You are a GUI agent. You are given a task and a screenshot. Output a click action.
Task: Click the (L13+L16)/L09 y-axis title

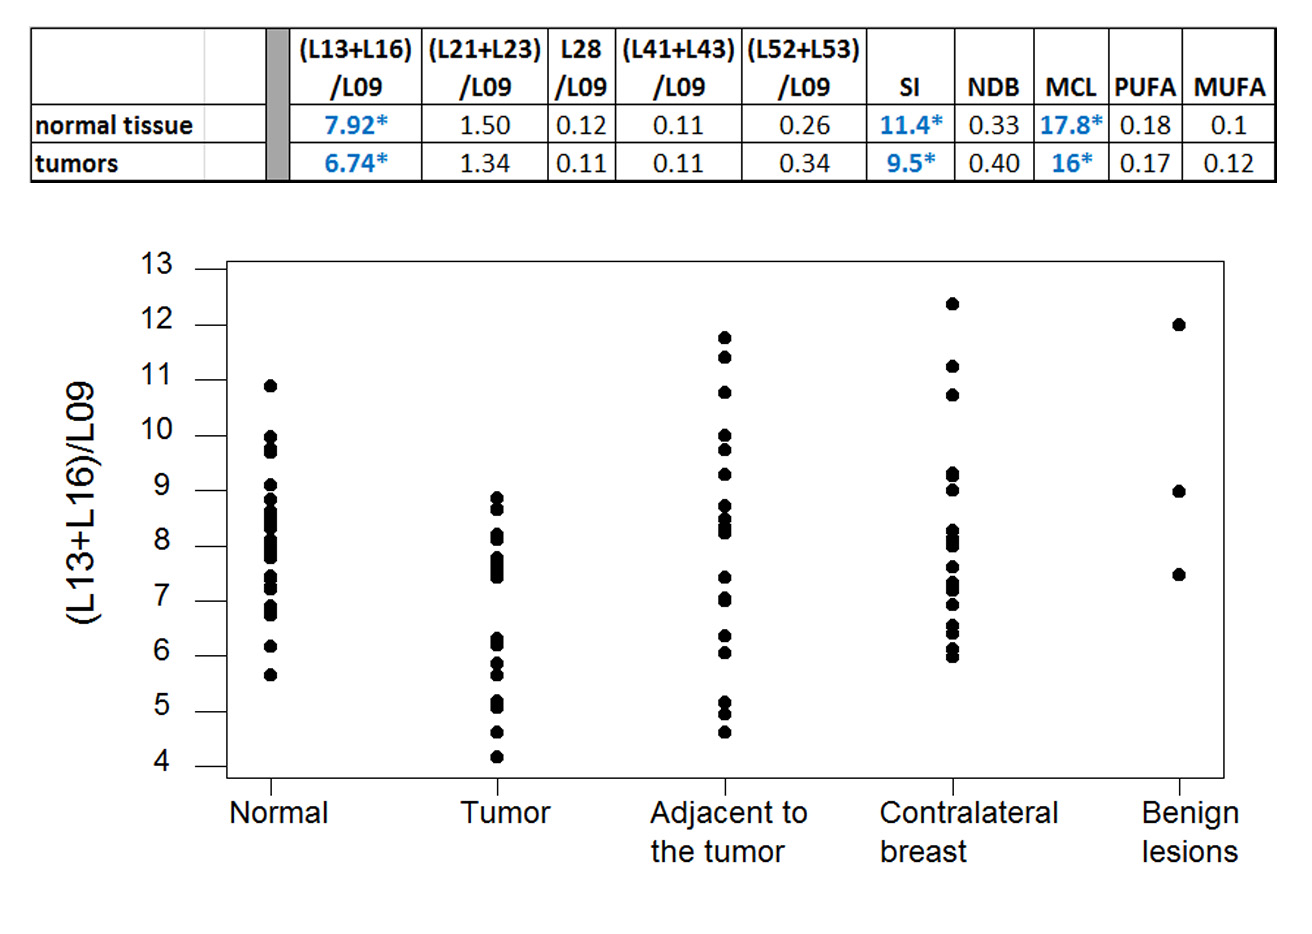[x=82, y=503]
